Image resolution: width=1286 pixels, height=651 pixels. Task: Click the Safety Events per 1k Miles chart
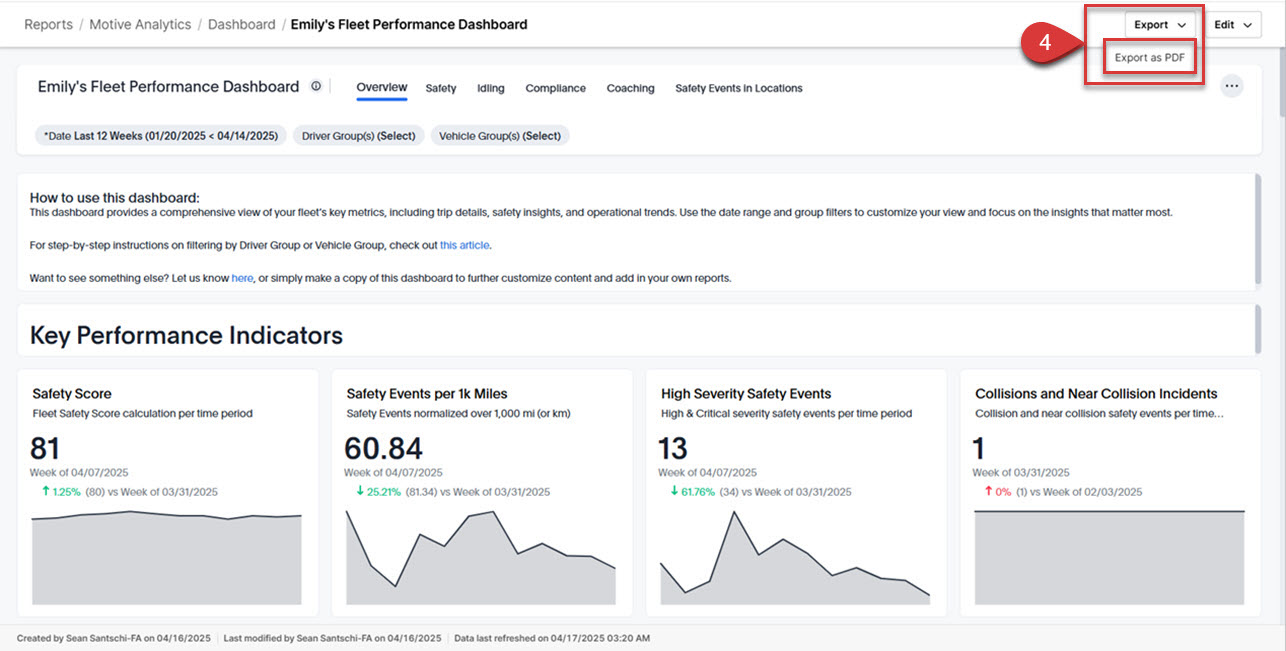(481, 557)
